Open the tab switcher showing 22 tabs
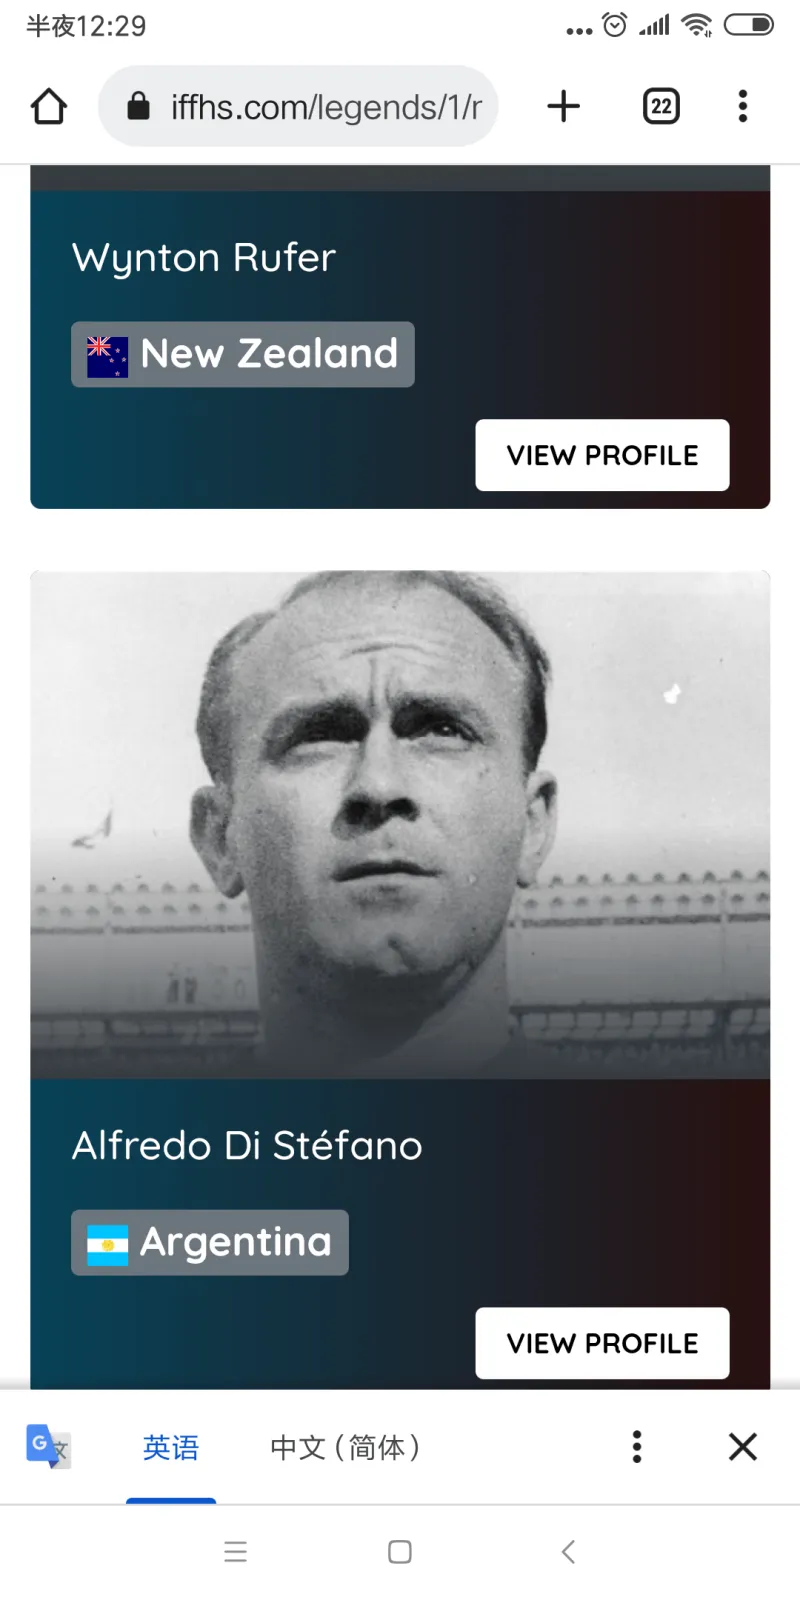The height and width of the screenshot is (1600, 800). coord(661,106)
